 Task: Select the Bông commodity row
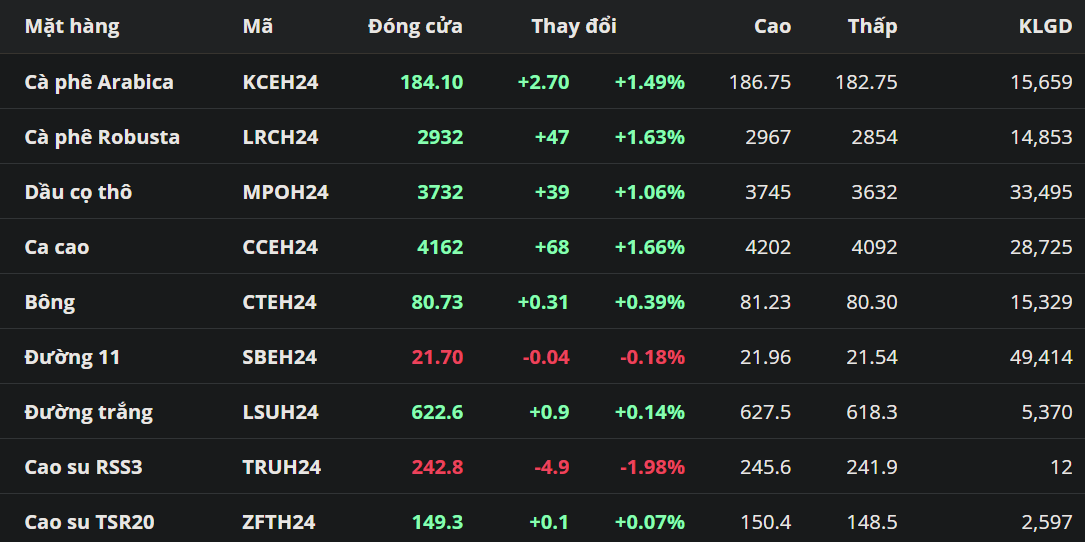click(x=50, y=302)
